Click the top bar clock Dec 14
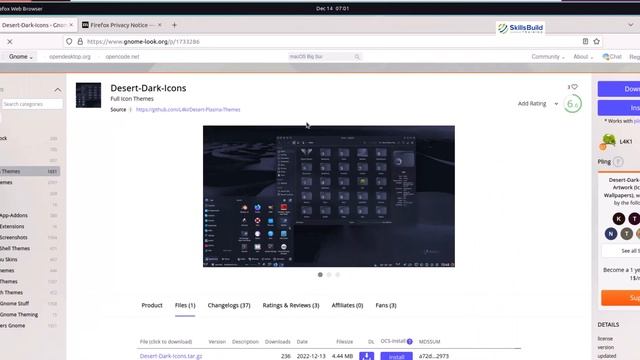Image resolution: width=640 pixels, height=360 pixels. click(332, 8)
